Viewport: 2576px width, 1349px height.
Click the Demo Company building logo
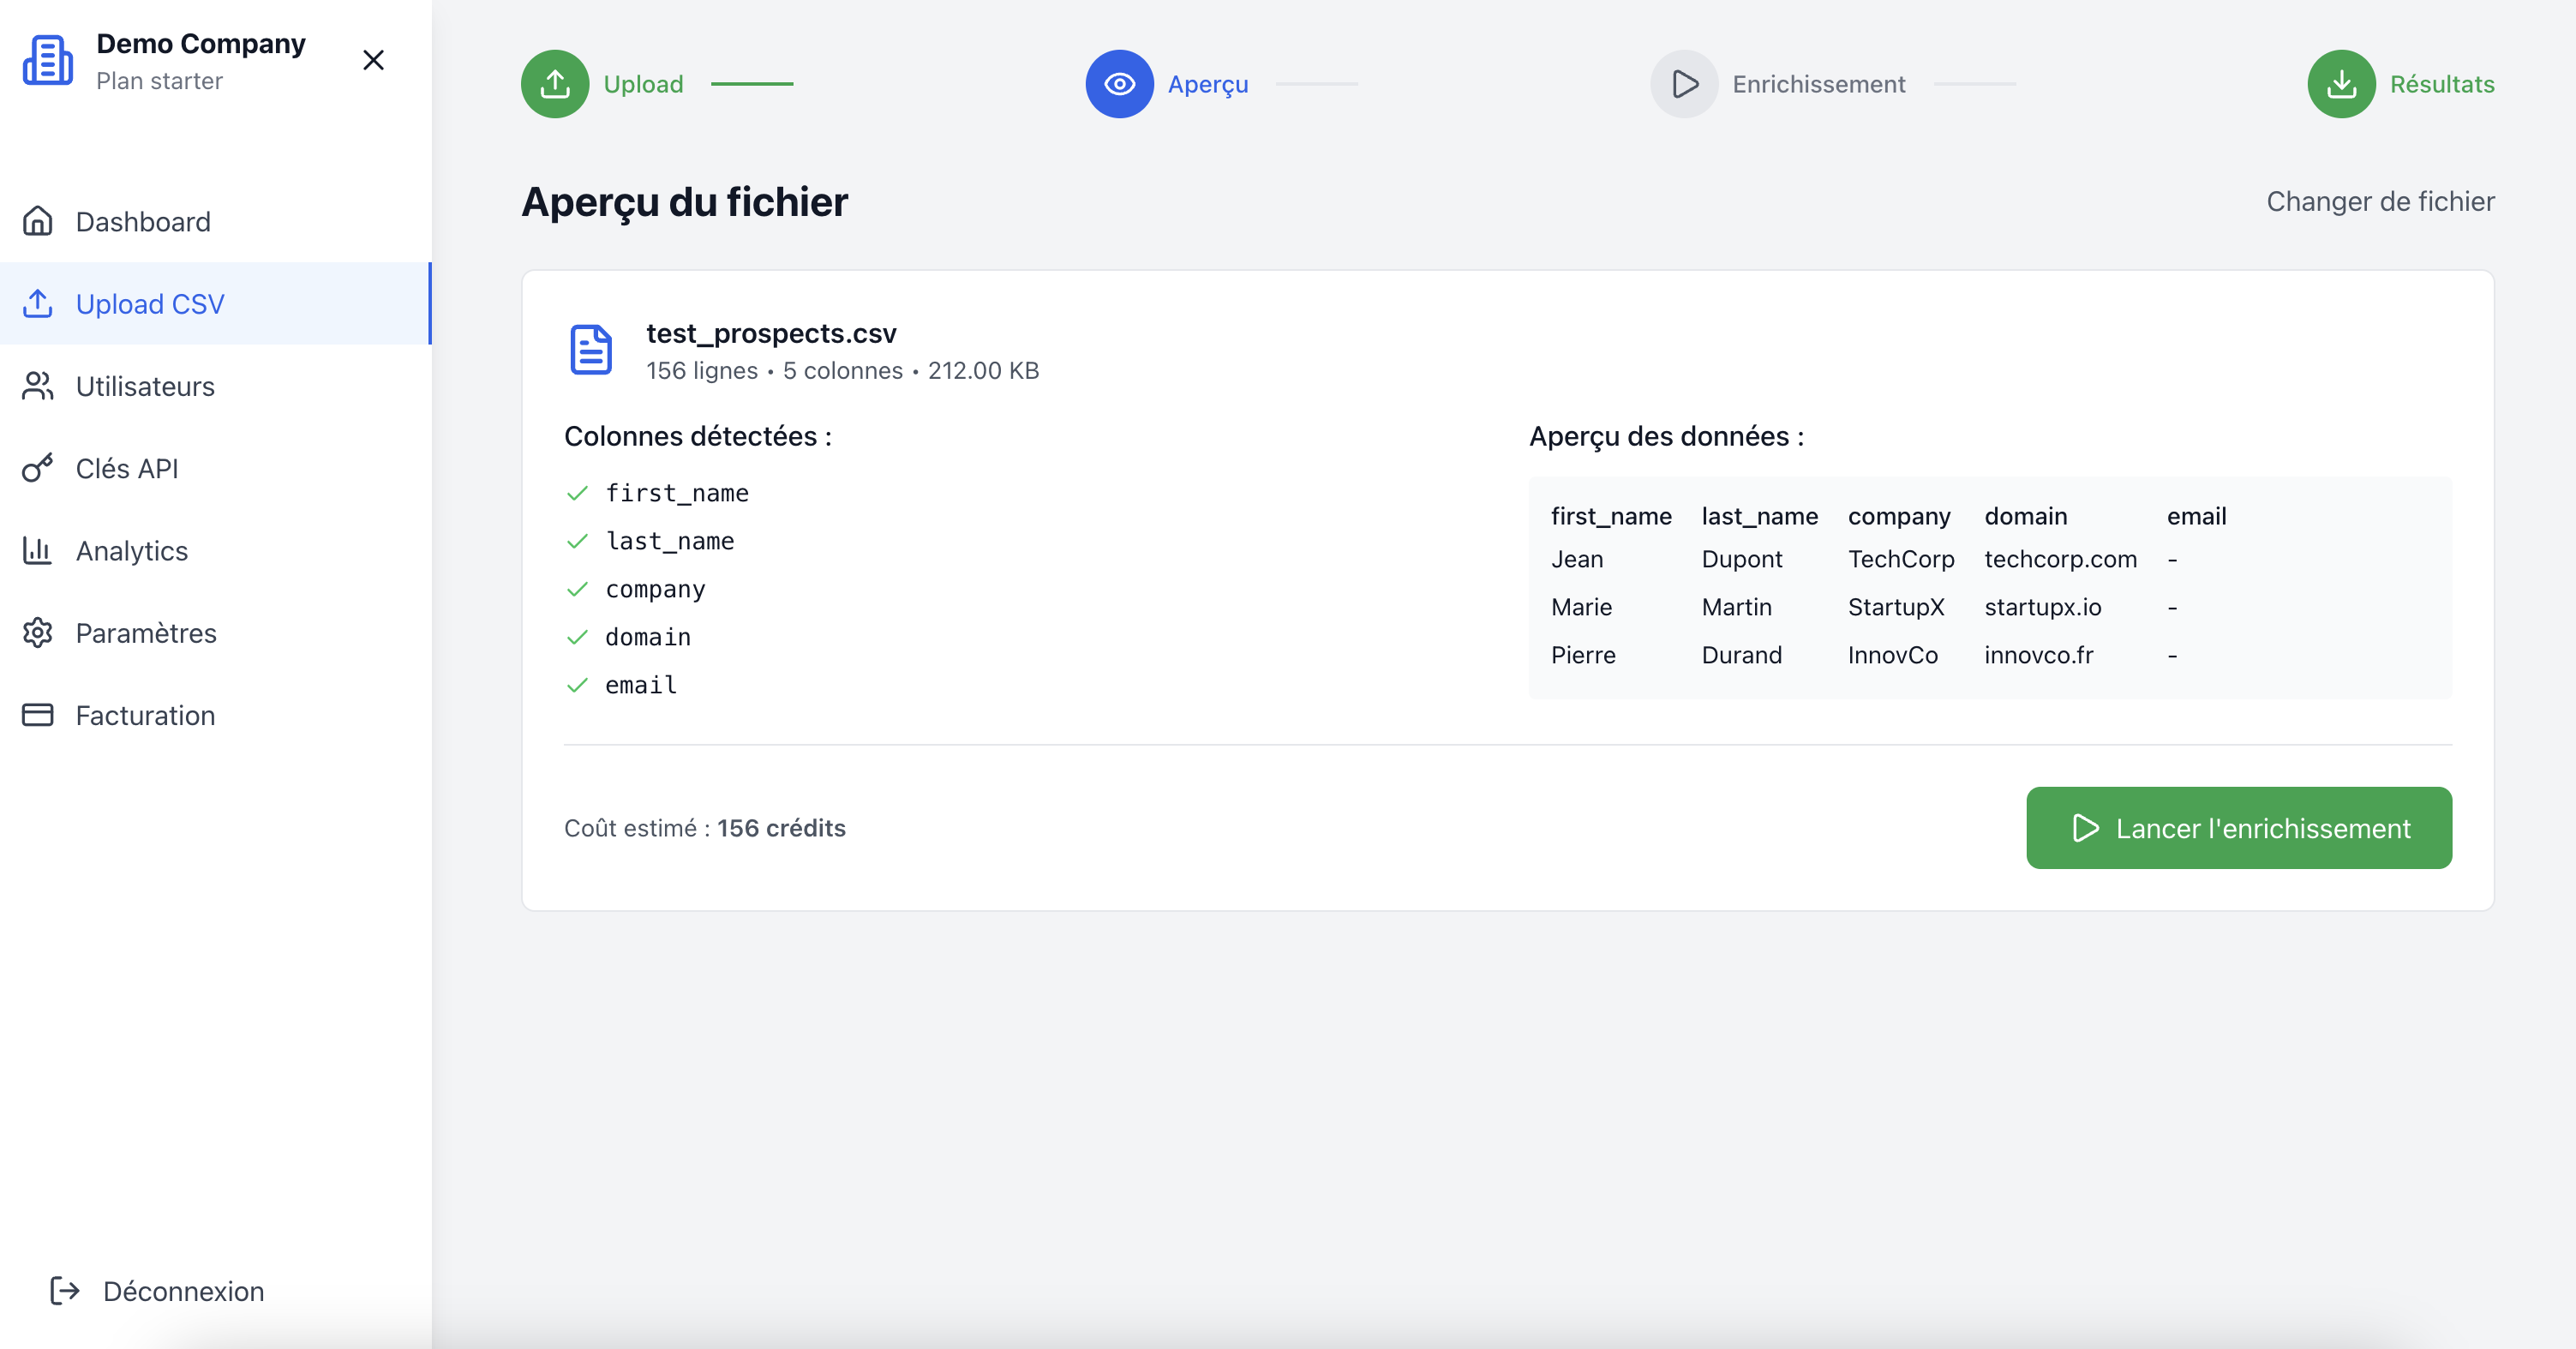click(48, 61)
